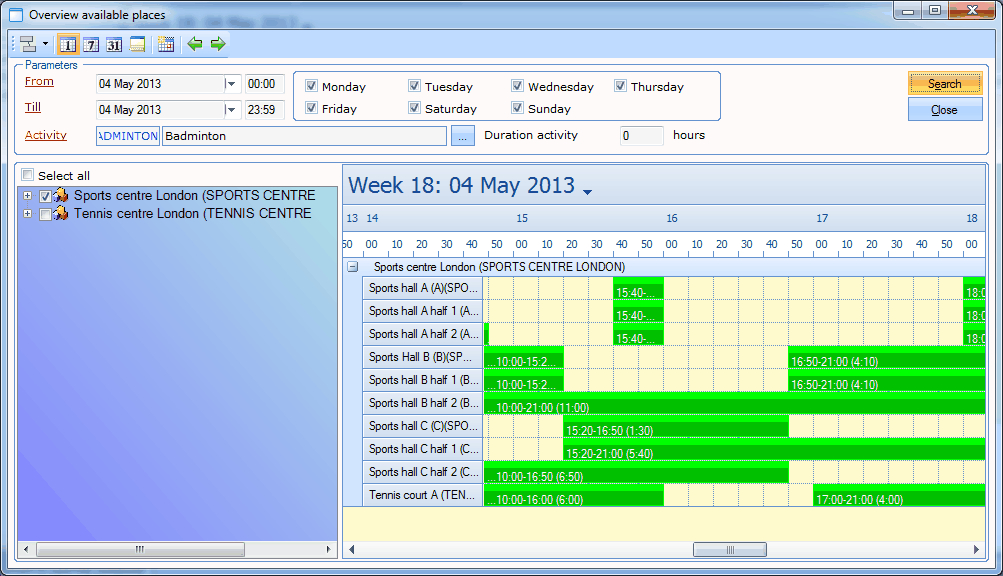The height and width of the screenshot is (576, 1003).
Task: Open the From date dropdown
Action: click(232, 84)
